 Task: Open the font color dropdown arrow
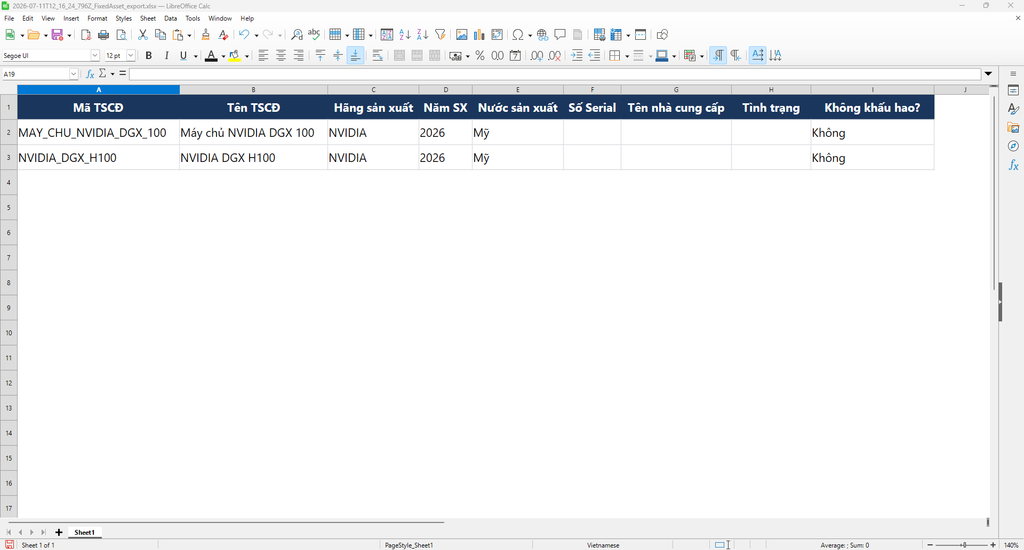pos(223,56)
